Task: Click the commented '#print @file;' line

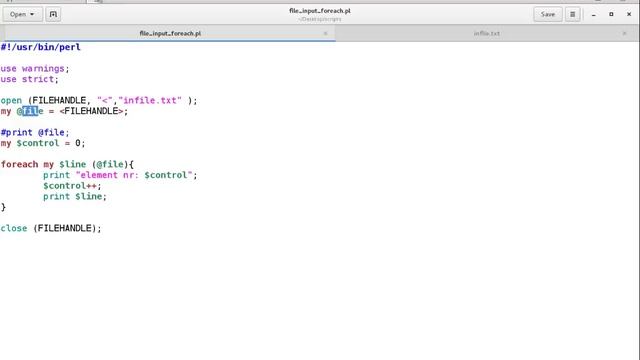Action: point(35,132)
